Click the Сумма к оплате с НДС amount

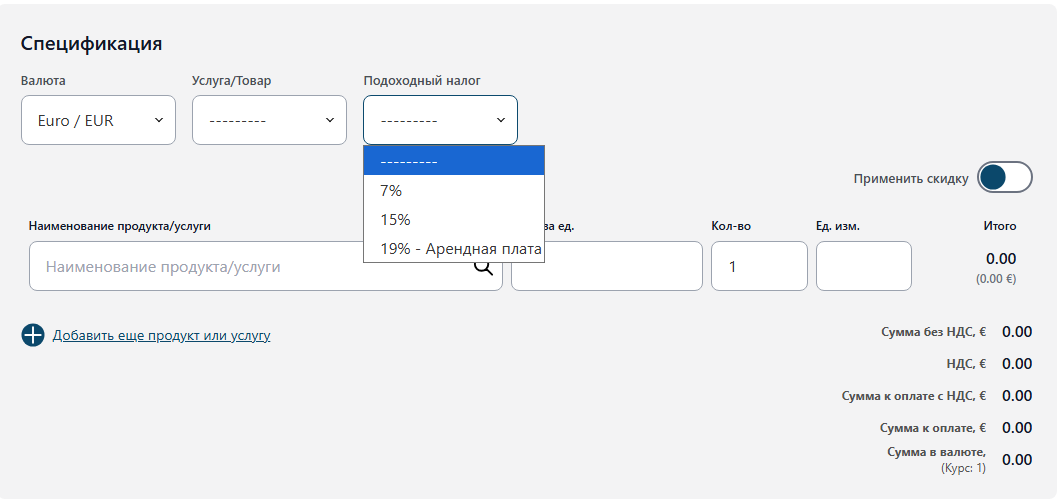pos(1016,396)
